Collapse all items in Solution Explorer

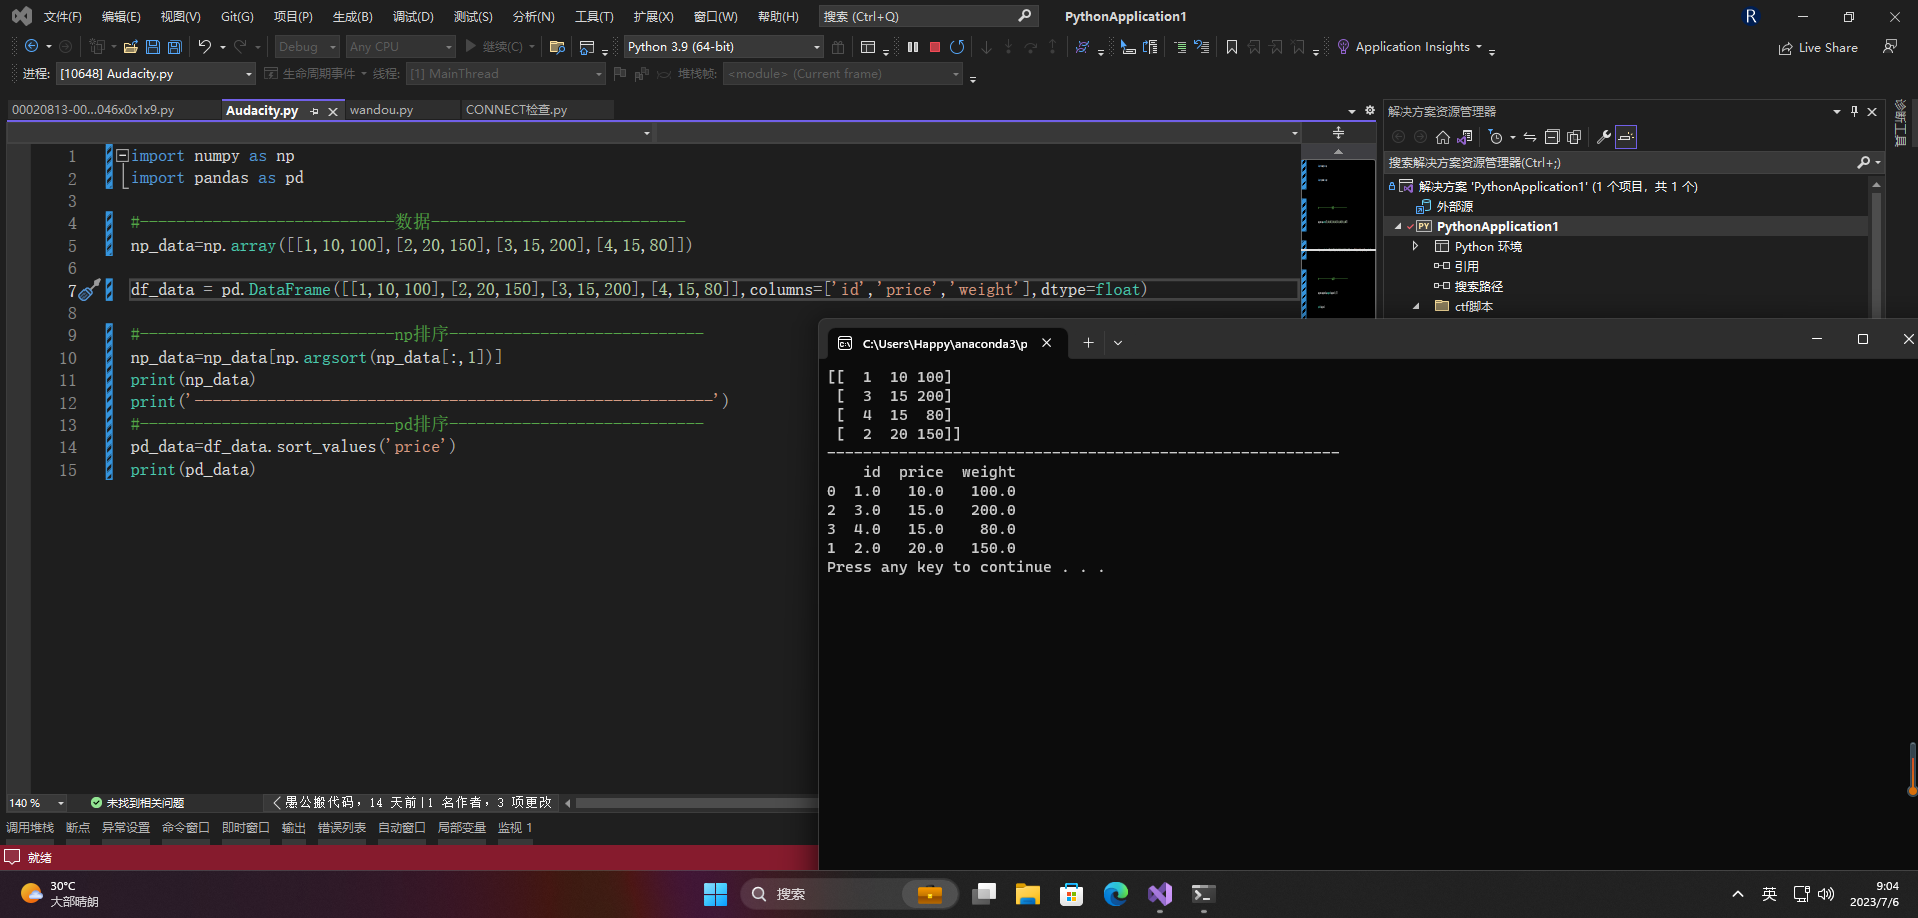coord(1552,137)
